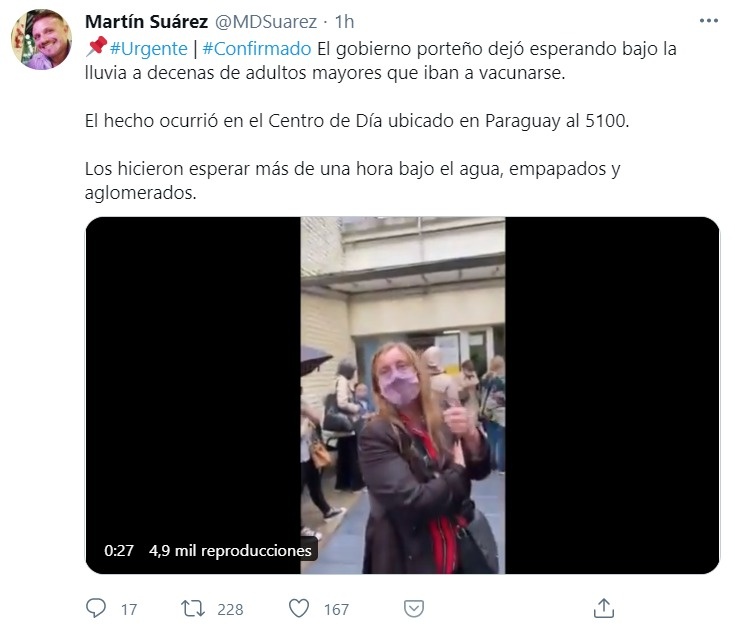Click the Martín Suárez display name
Viewport: 735px width, 635px height.
146,22
